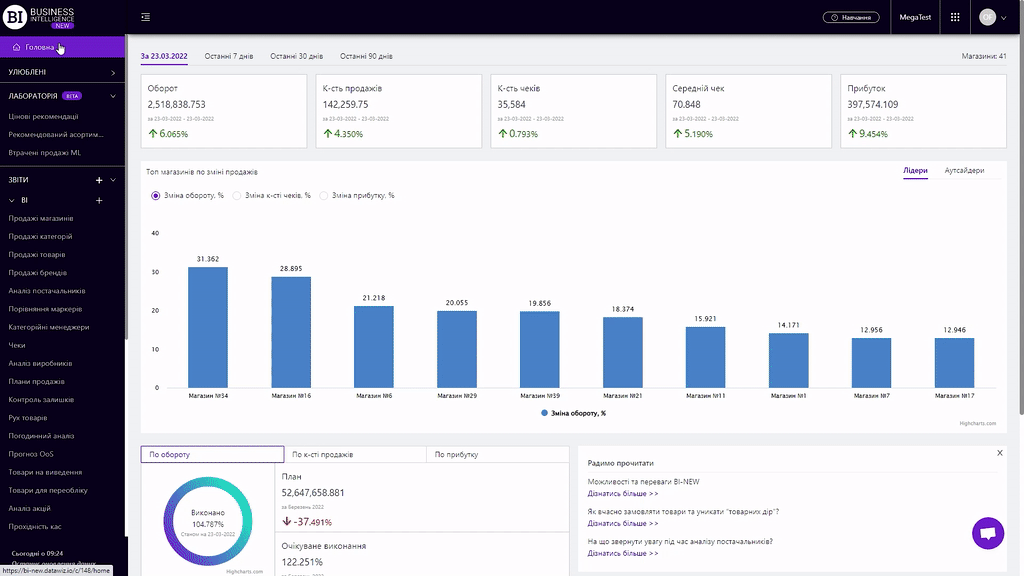Open the apps grid icon in header
The width and height of the screenshot is (1024, 576).
[x=955, y=17]
